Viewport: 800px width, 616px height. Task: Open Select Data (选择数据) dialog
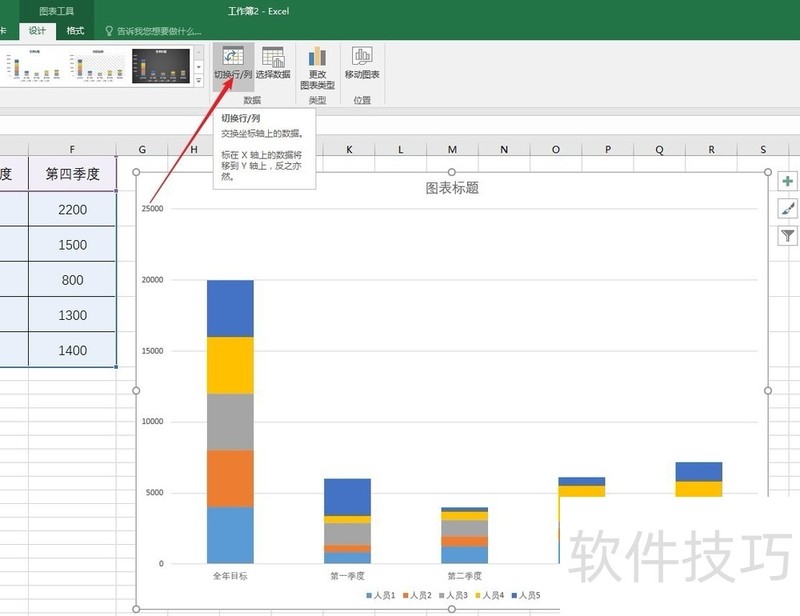coord(273,62)
